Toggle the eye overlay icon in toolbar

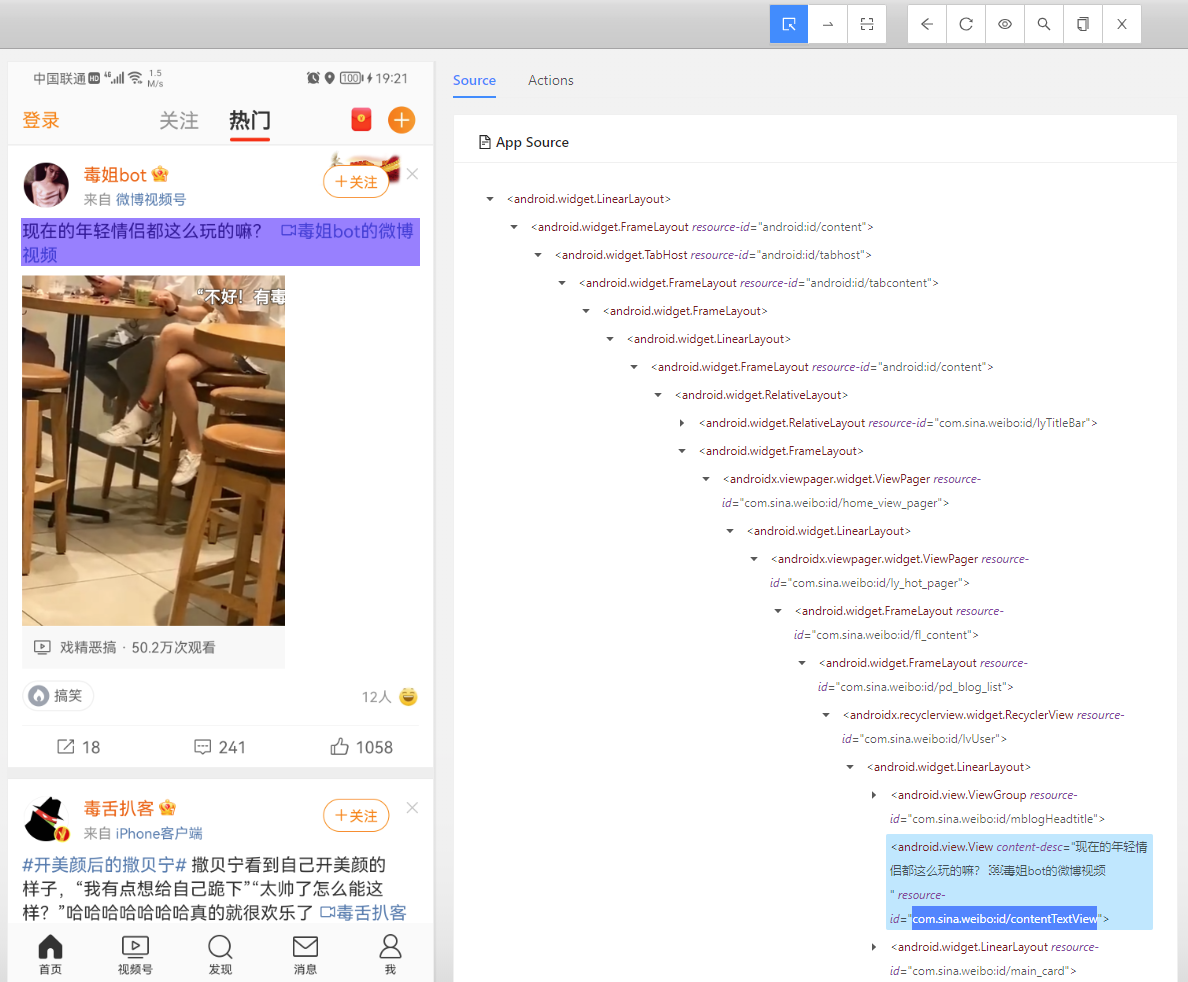click(x=1004, y=23)
